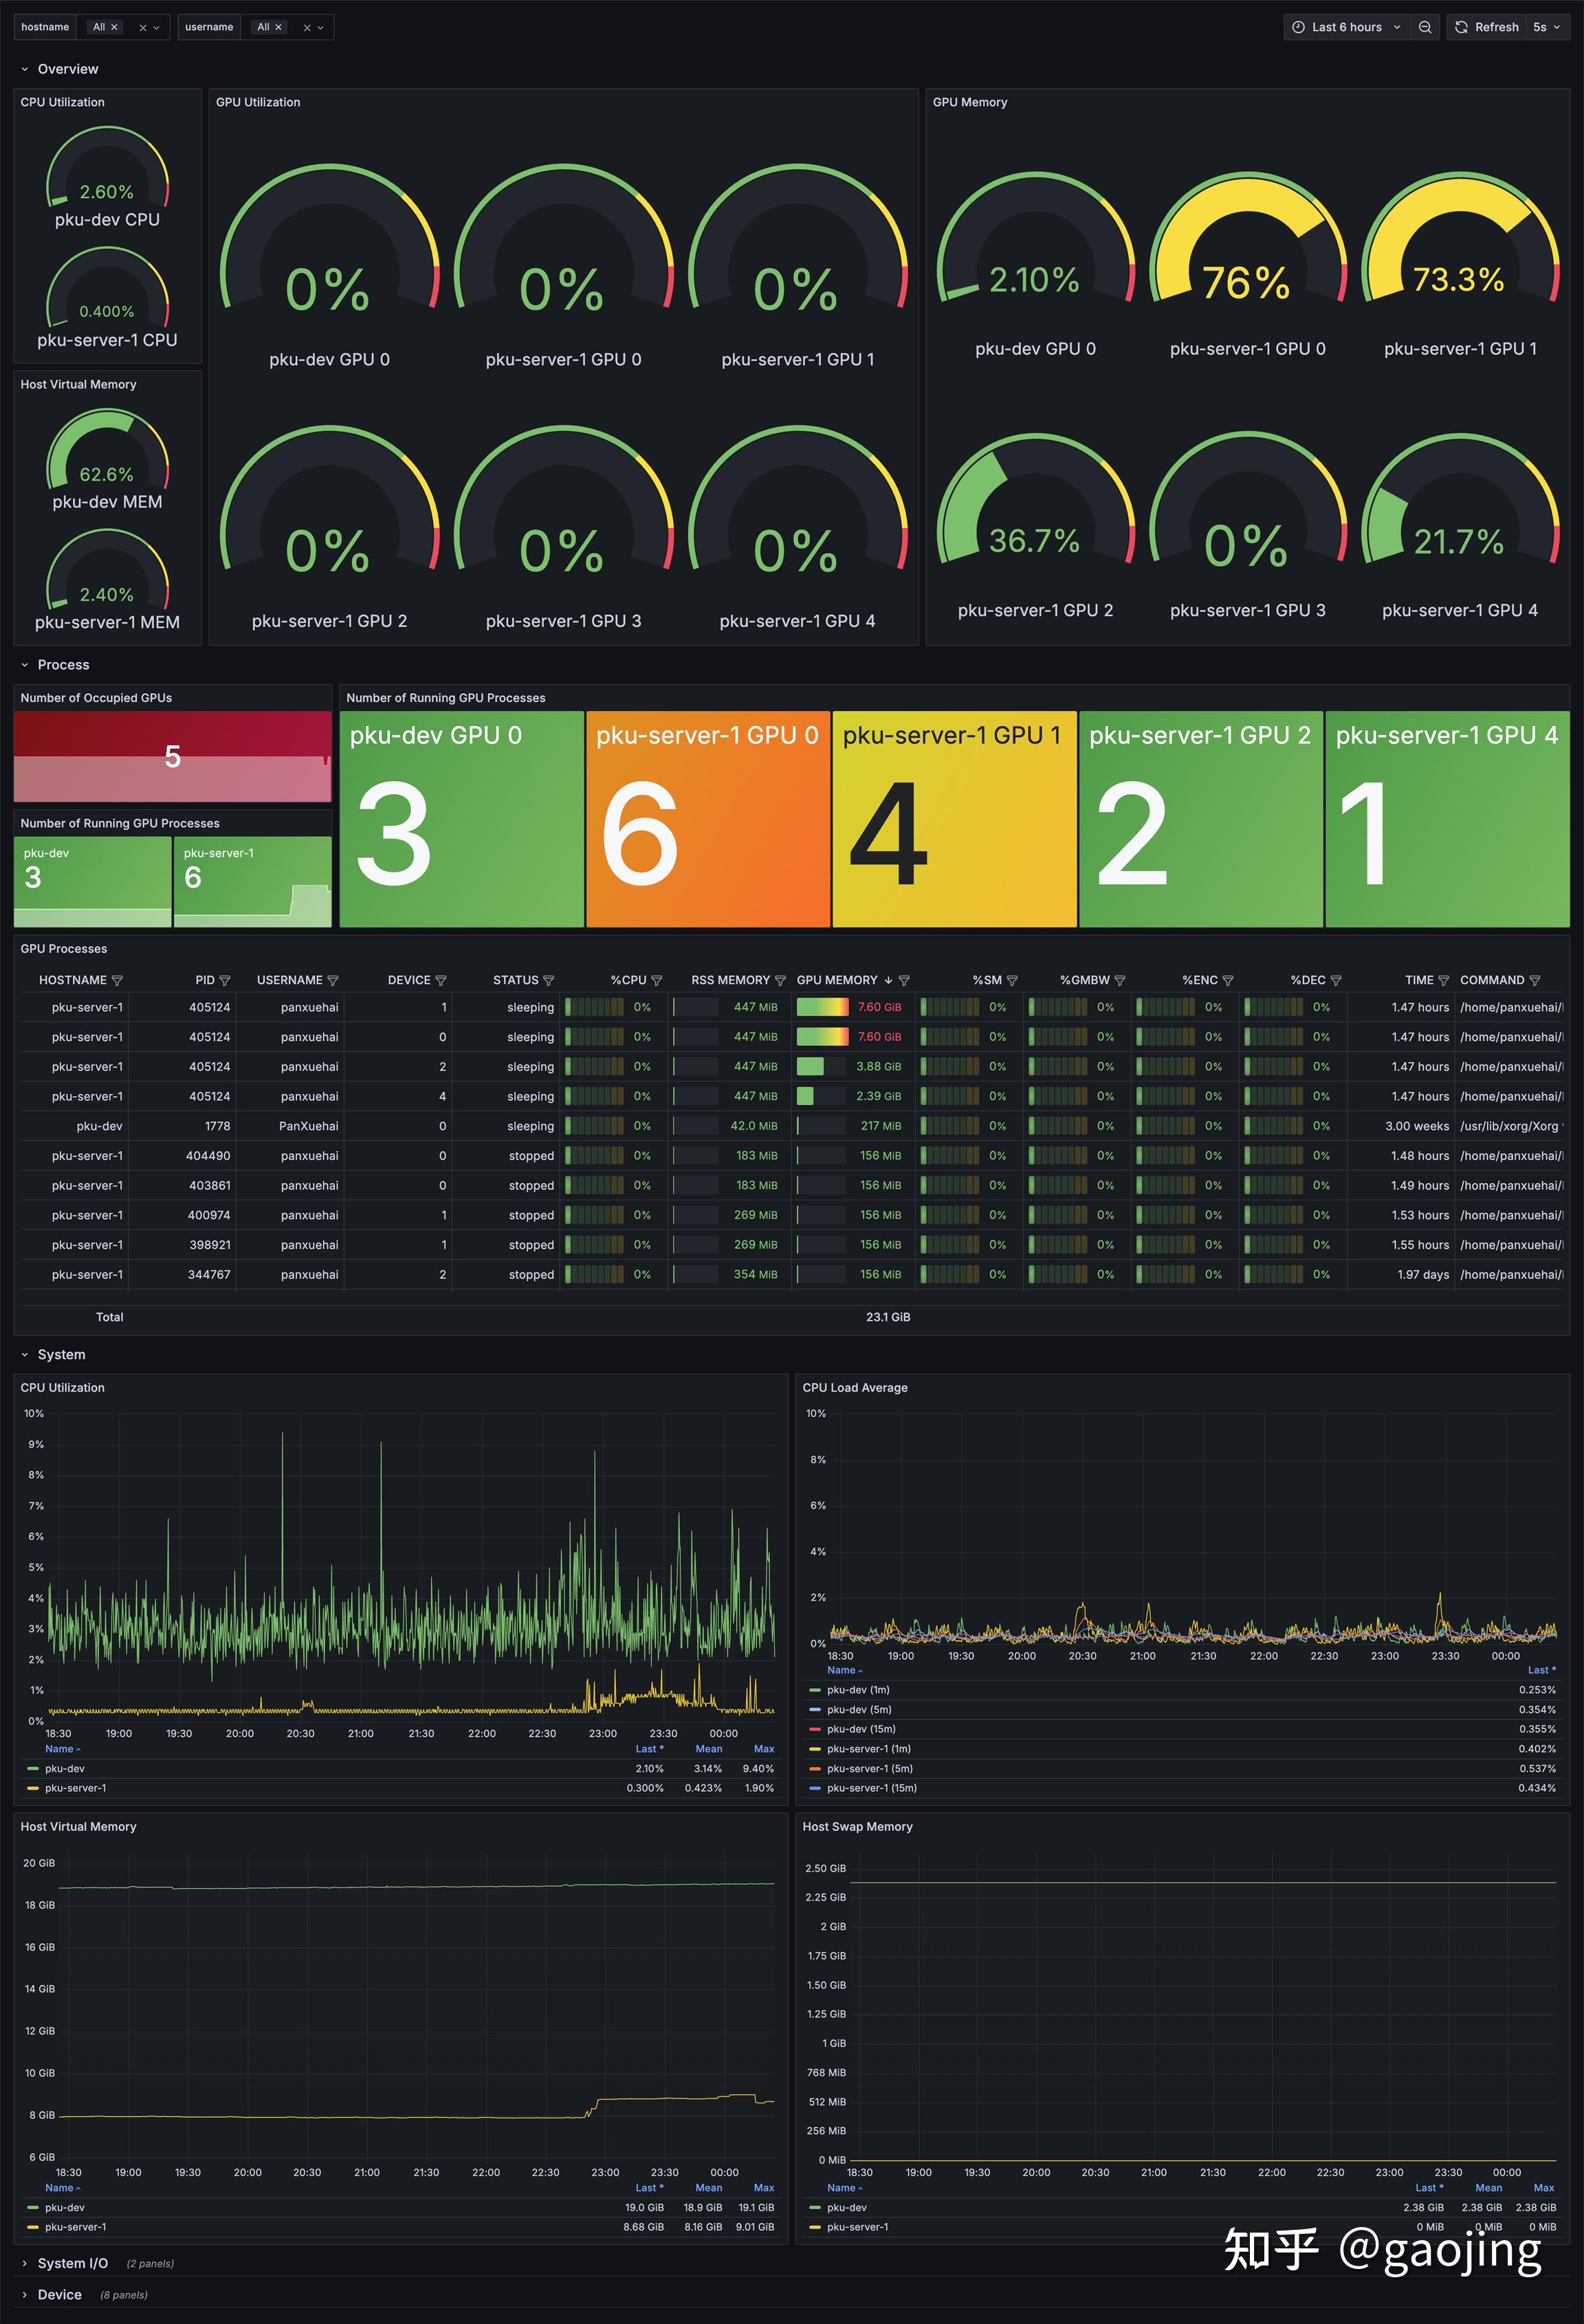This screenshot has width=1584, height=2324.
Task: Click the filter icon on the GPU MEMORY column
Action: [x=903, y=980]
